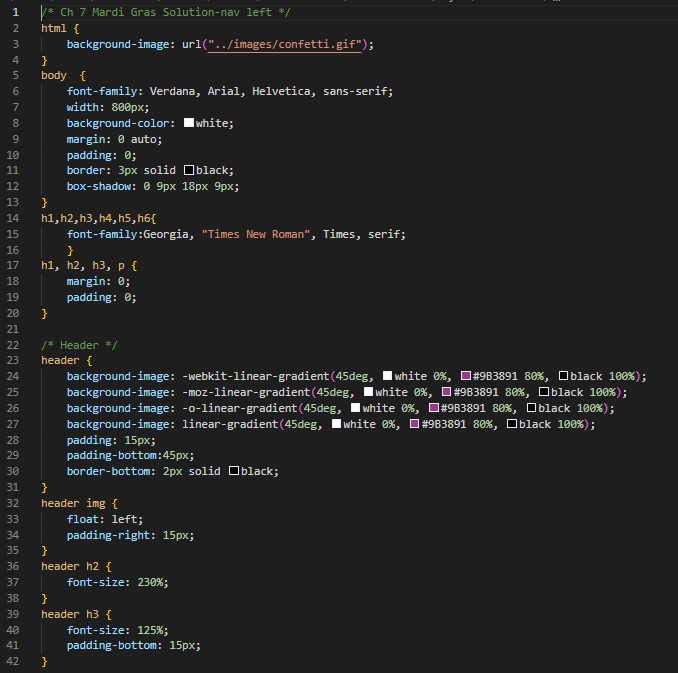This screenshot has height=673, width=678.
Task: Click line number 23 in the gutter
Action: click(x=13, y=360)
